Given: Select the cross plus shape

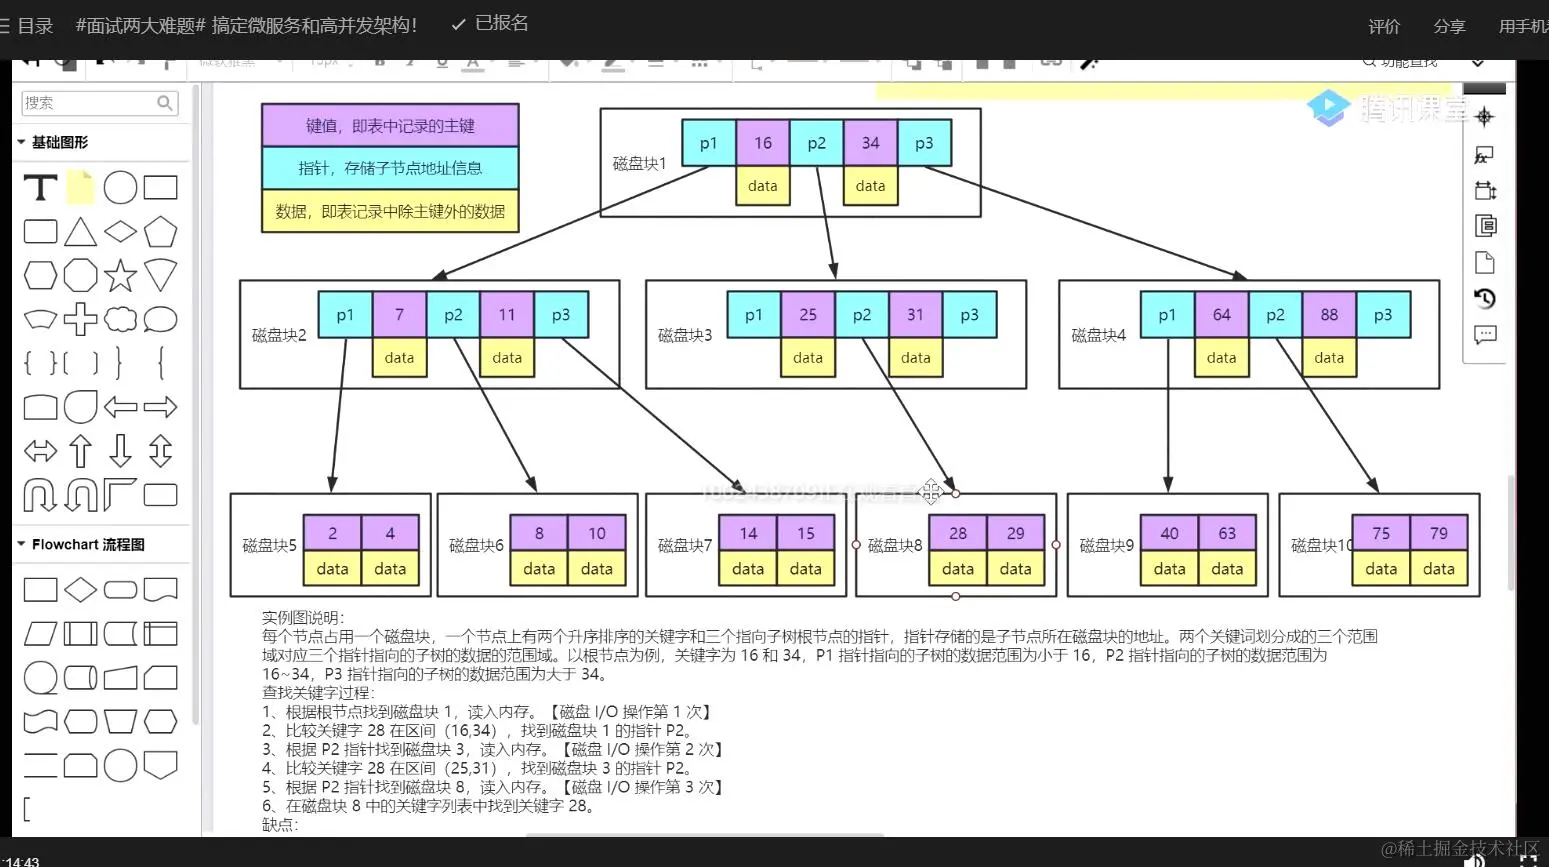Looking at the screenshot, I should pyautogui.click(x=80, y=319).
